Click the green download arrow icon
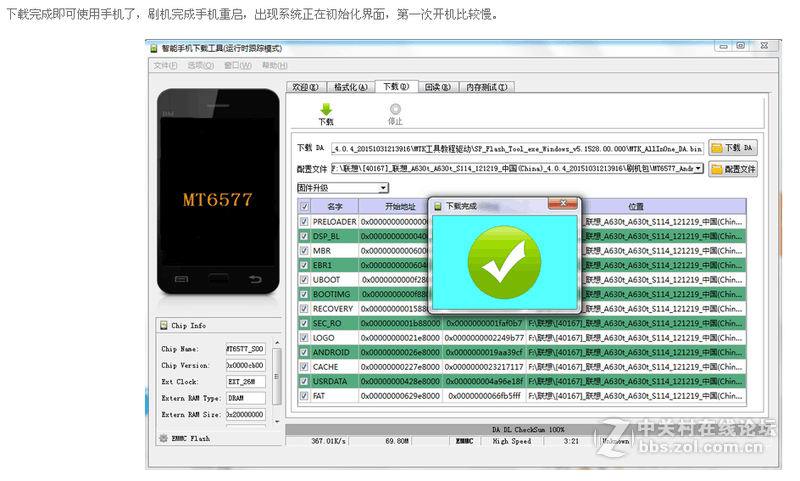Viewport: 800px width, 481px height. coord(326,109)
